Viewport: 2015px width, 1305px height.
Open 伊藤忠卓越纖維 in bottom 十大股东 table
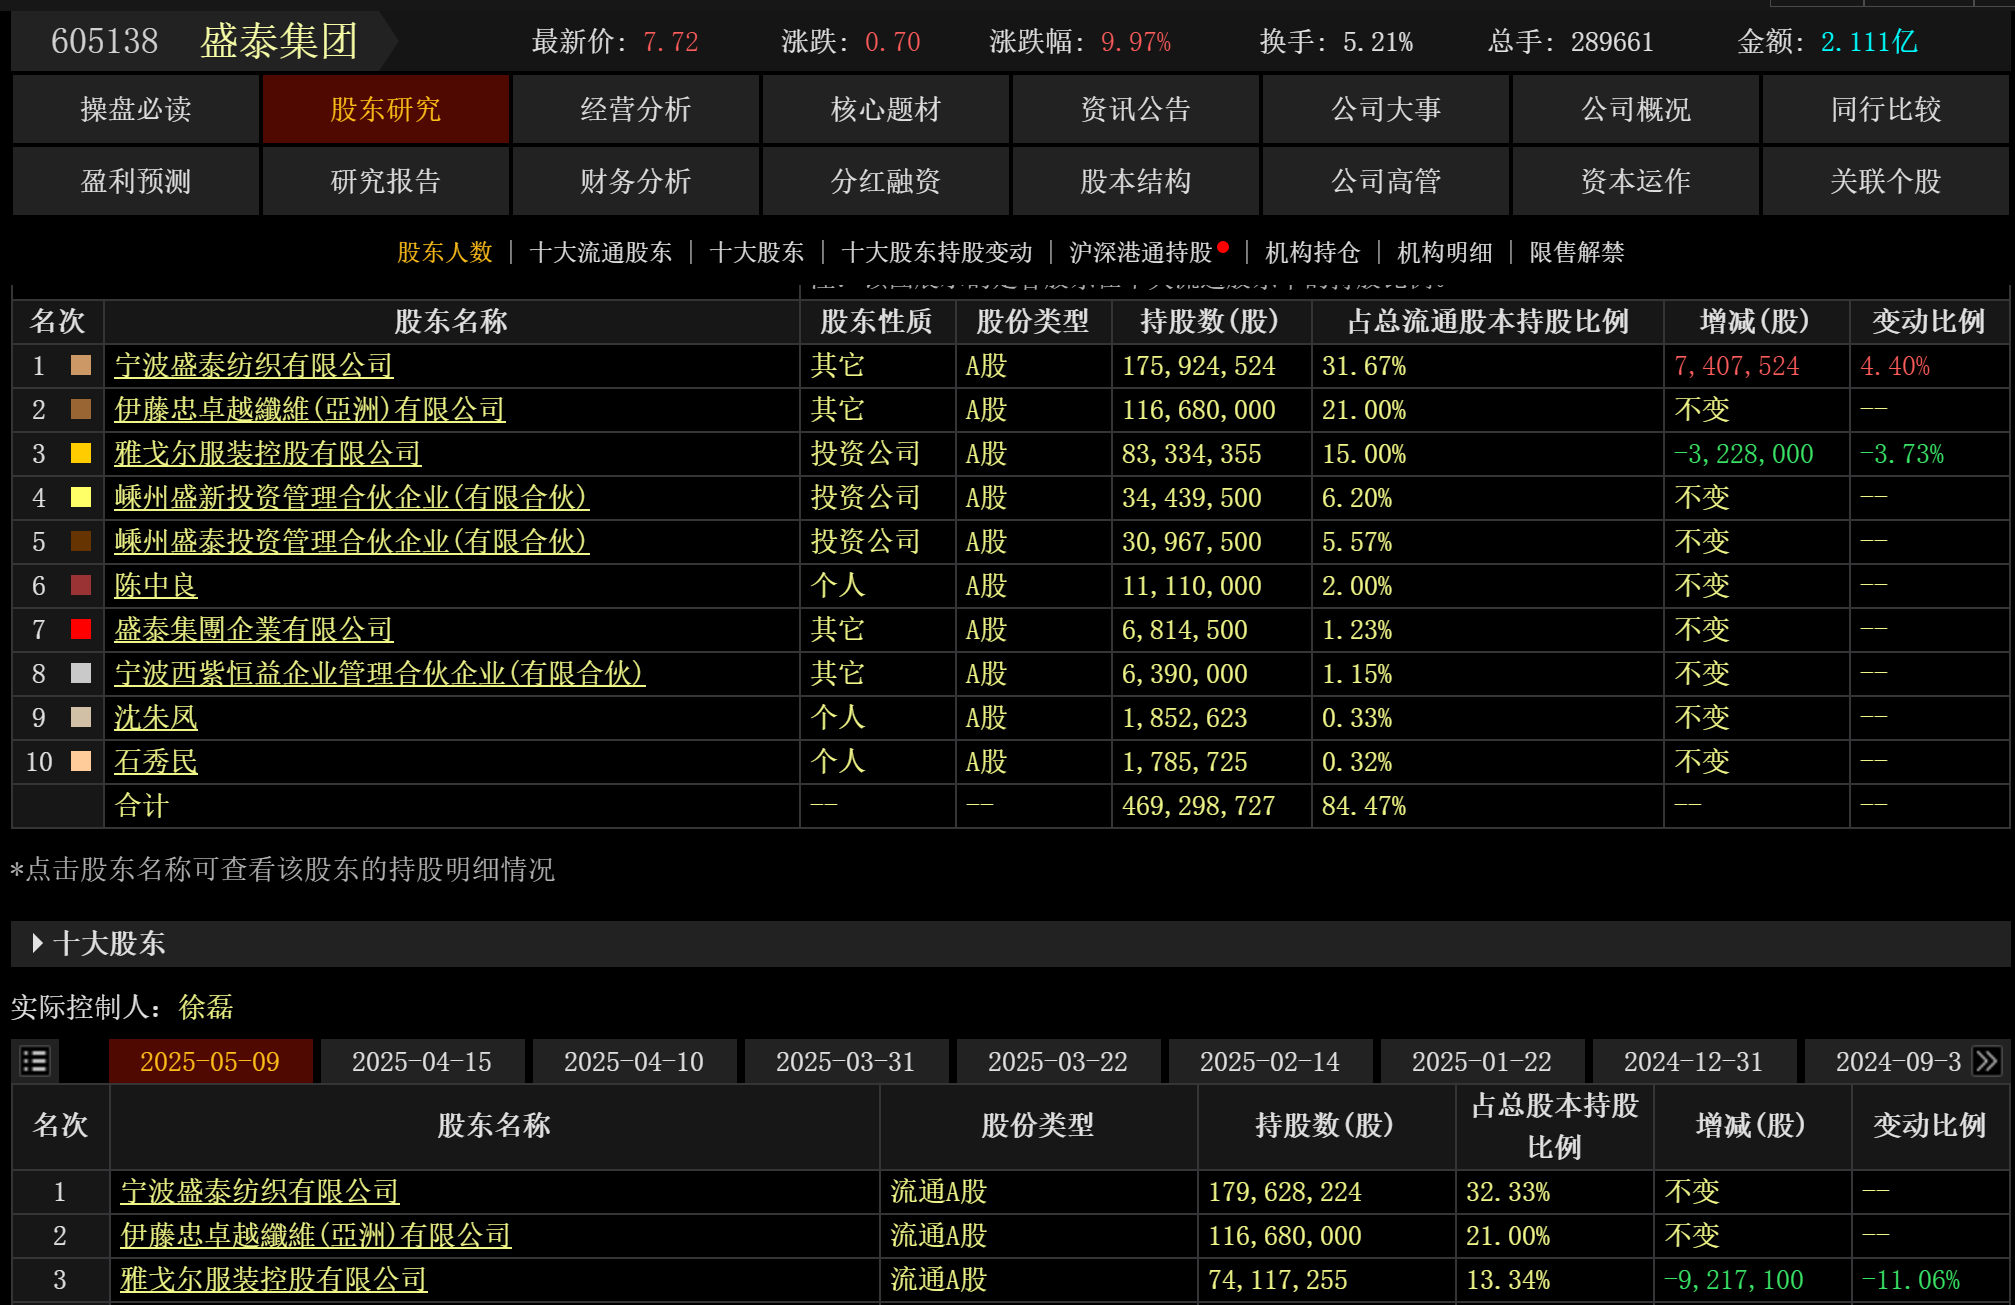pyautogui.click(x=316, y=1235)
